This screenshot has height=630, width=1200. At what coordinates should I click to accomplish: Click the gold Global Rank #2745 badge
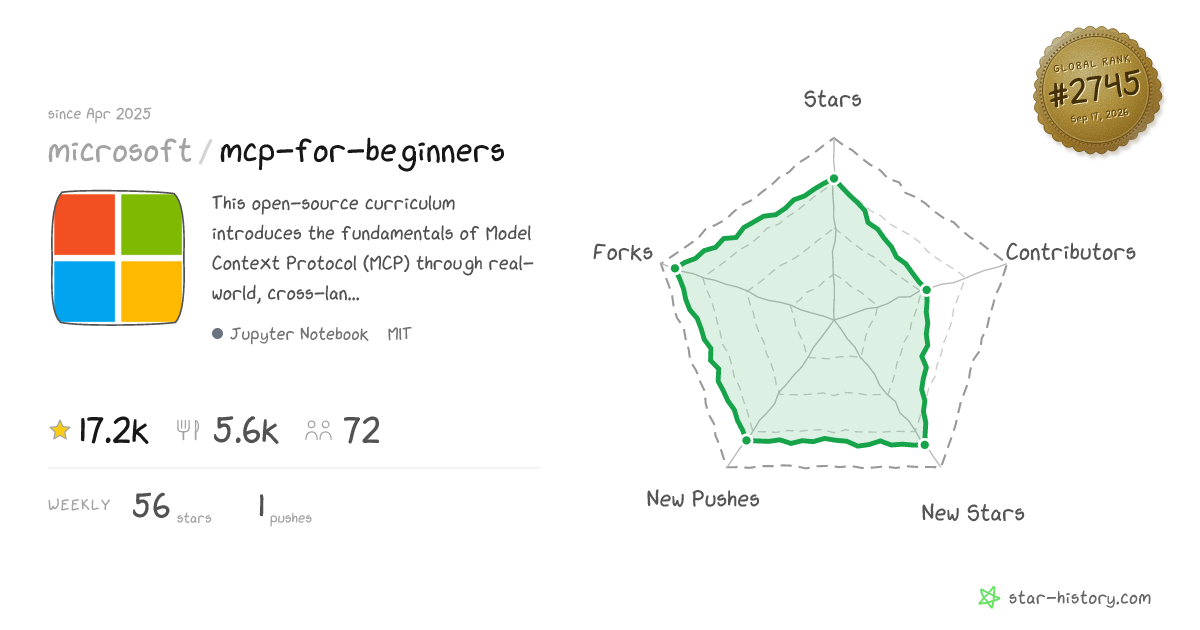(1097, 92)
